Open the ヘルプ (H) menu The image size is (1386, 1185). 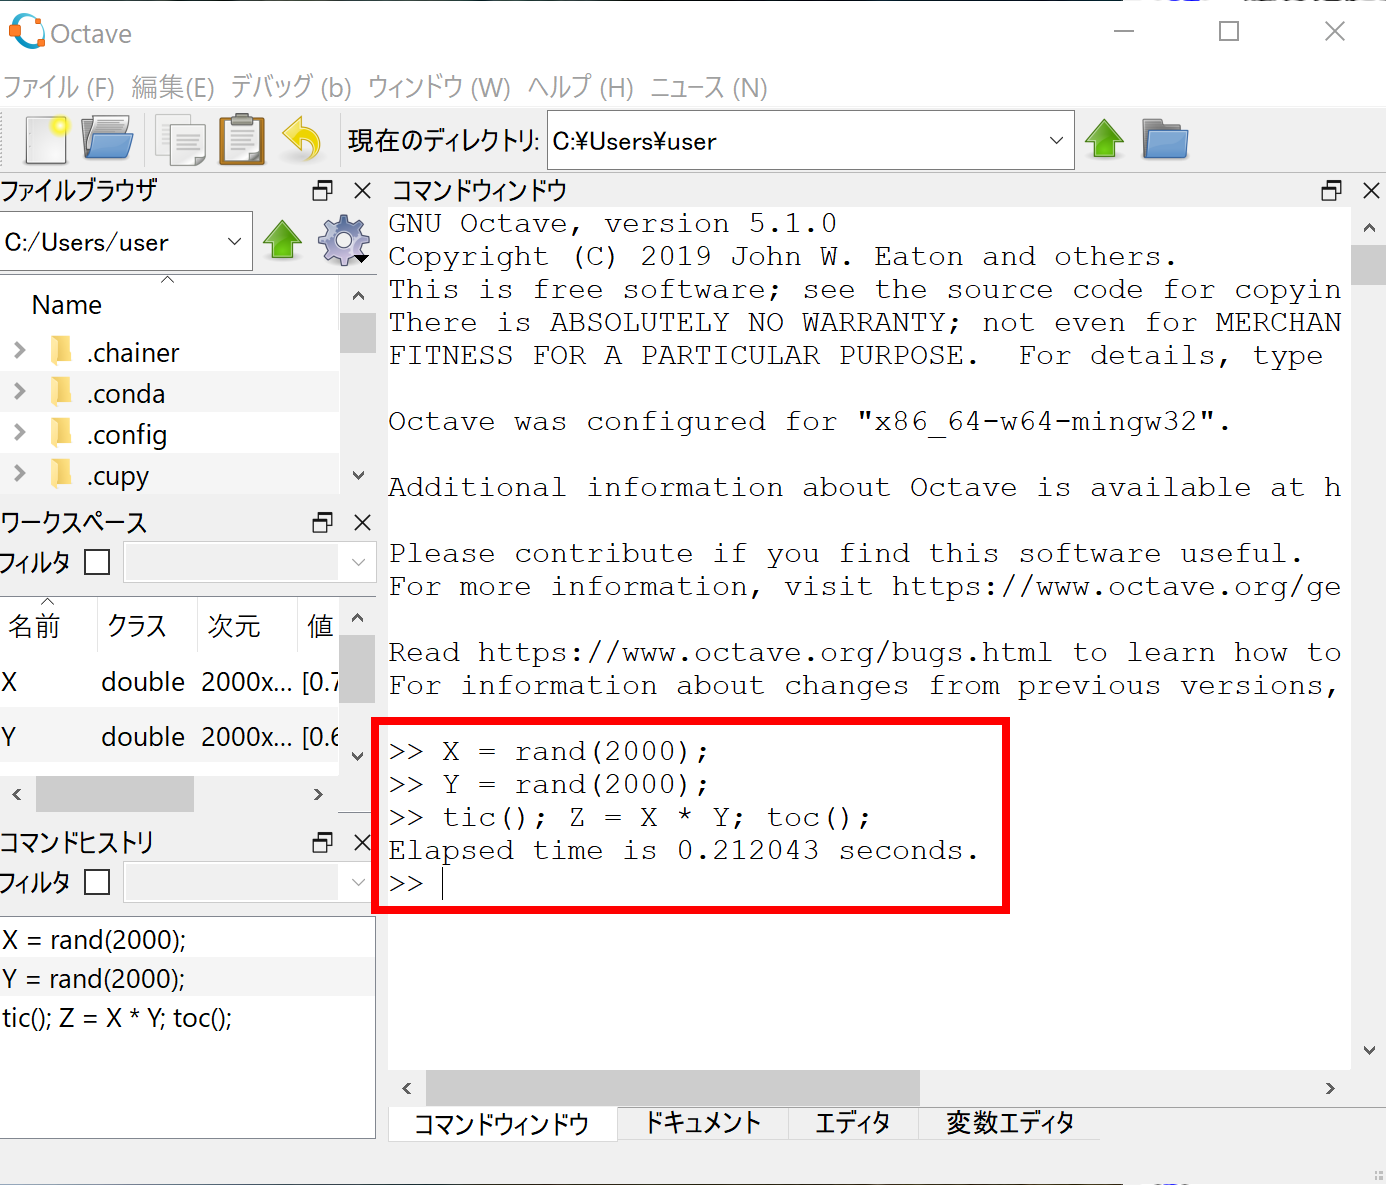(580, 88)
